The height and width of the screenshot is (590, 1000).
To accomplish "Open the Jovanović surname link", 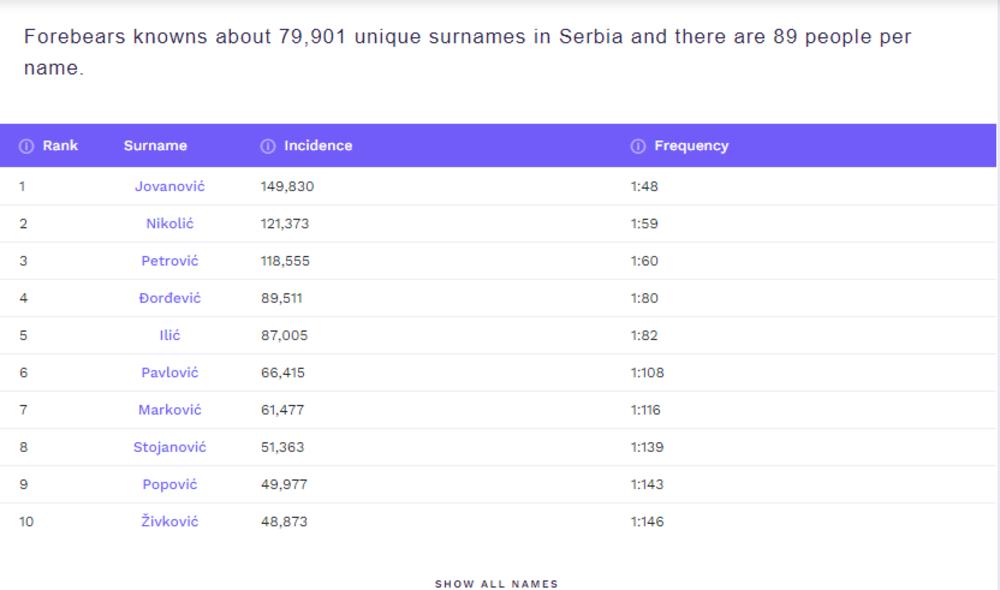I will (x=170, y=186).
